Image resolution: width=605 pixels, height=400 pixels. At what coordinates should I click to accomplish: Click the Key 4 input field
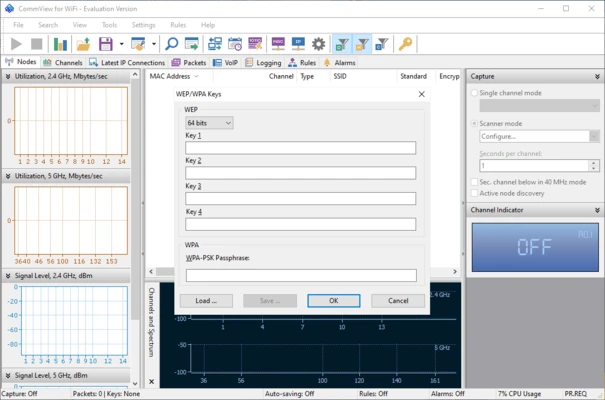[x=301, y=224]
